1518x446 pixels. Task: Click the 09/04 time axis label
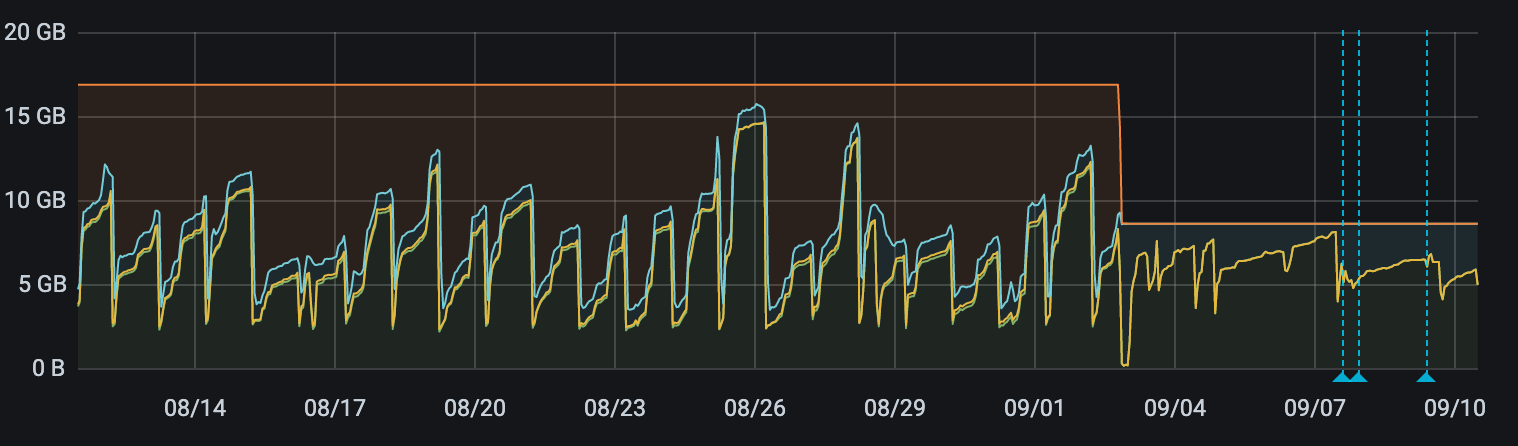(1174, 408)
